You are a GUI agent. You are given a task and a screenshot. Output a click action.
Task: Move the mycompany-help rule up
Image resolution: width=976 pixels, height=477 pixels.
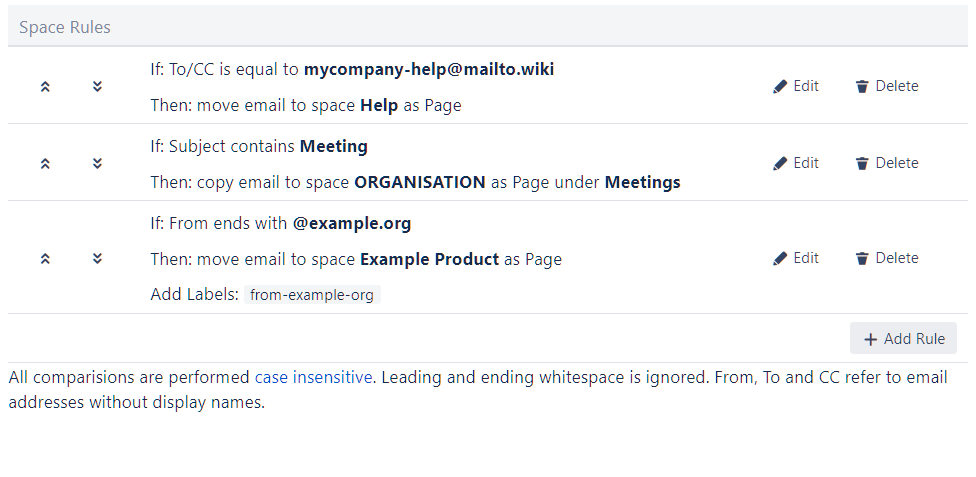point(45,86)
